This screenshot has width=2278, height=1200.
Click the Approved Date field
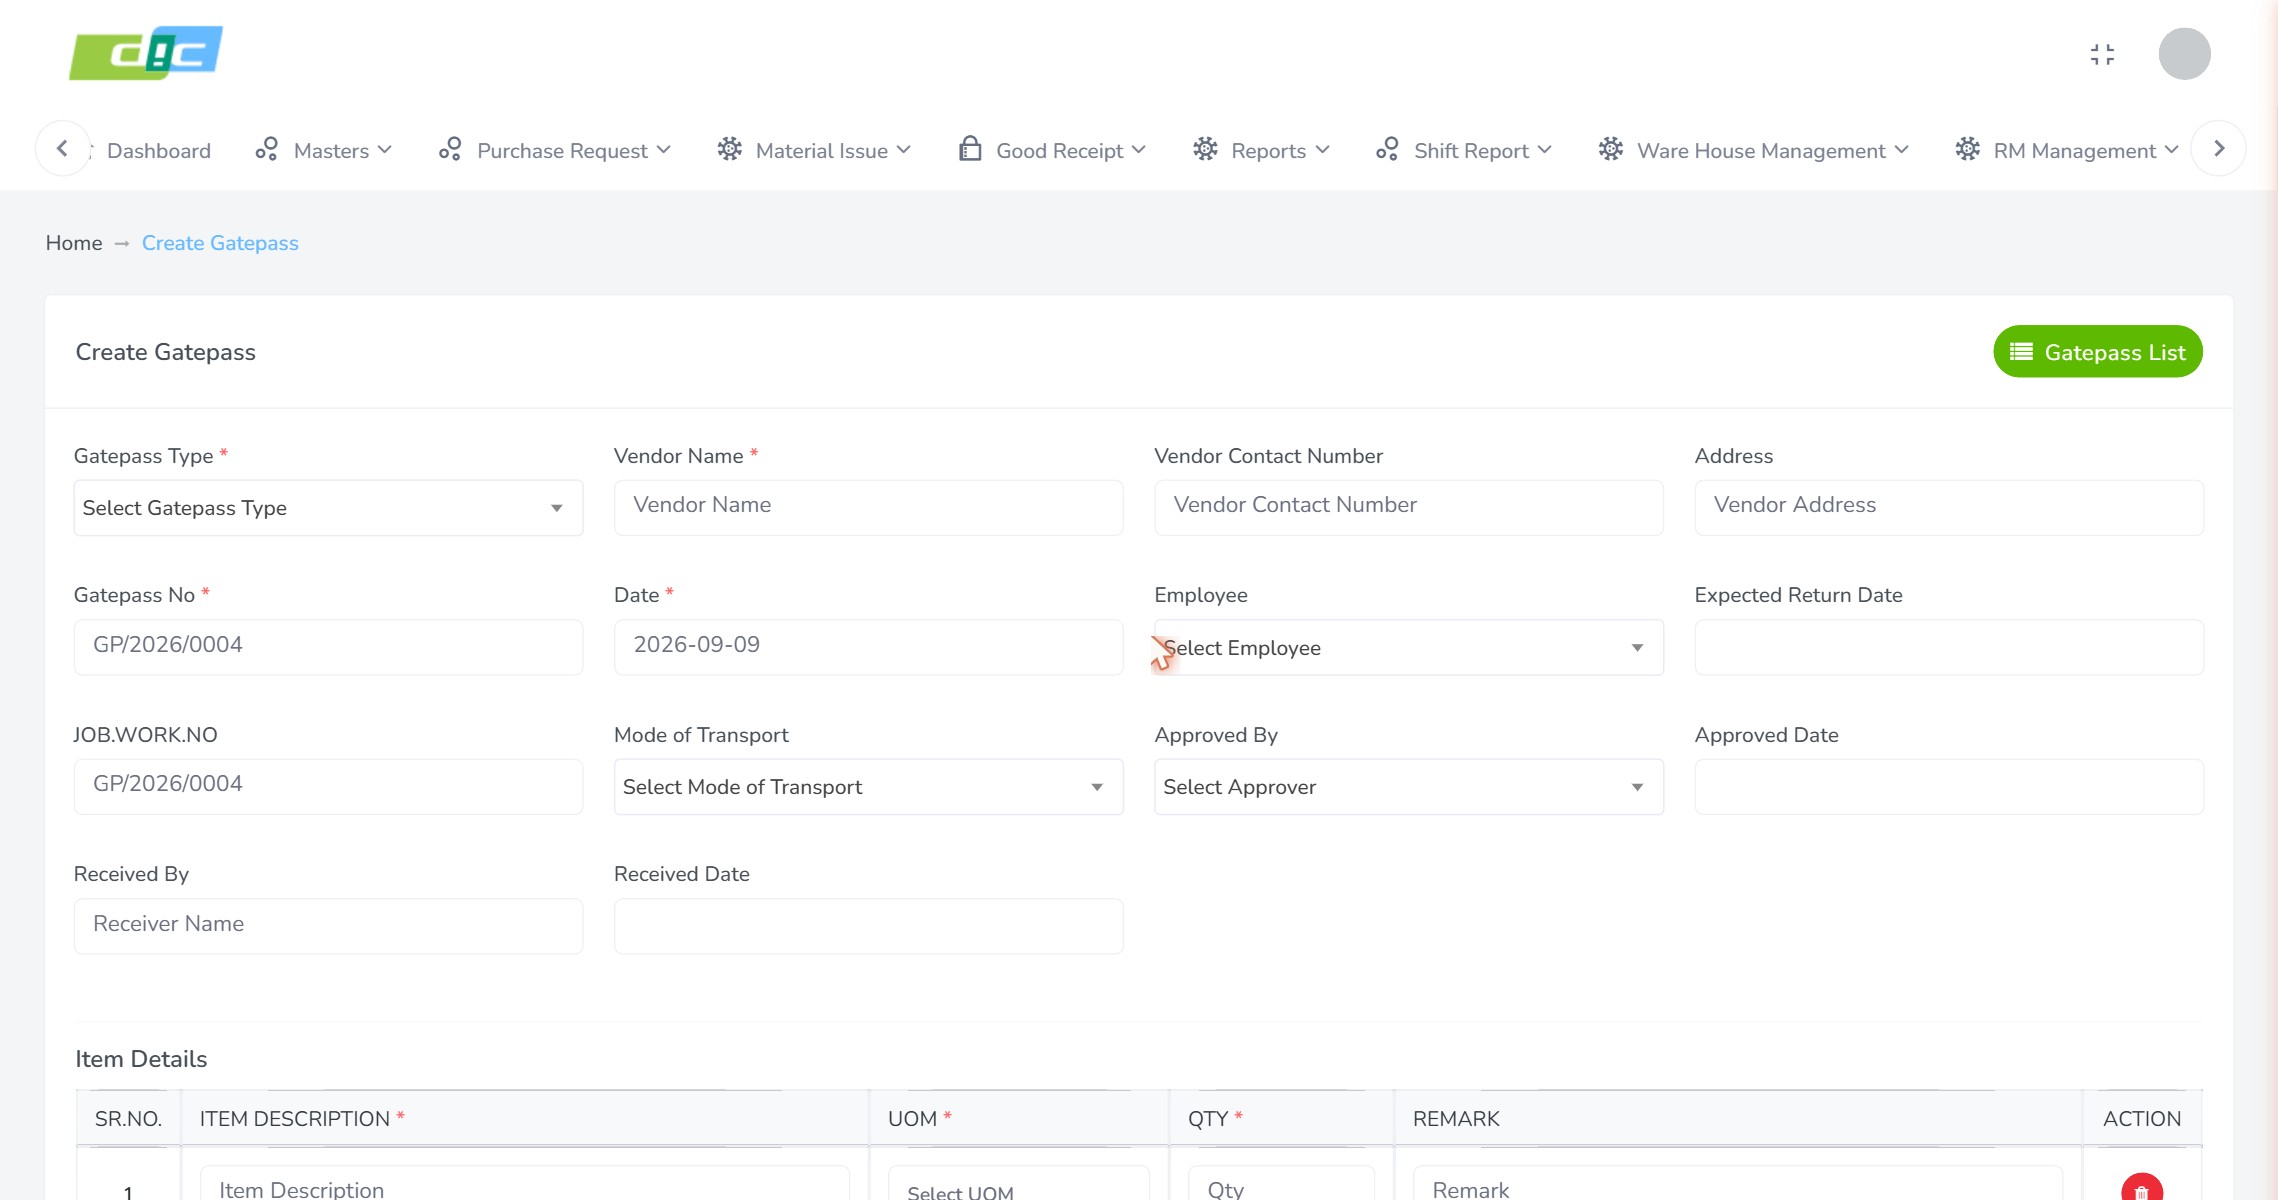(x=1949, y=787)
